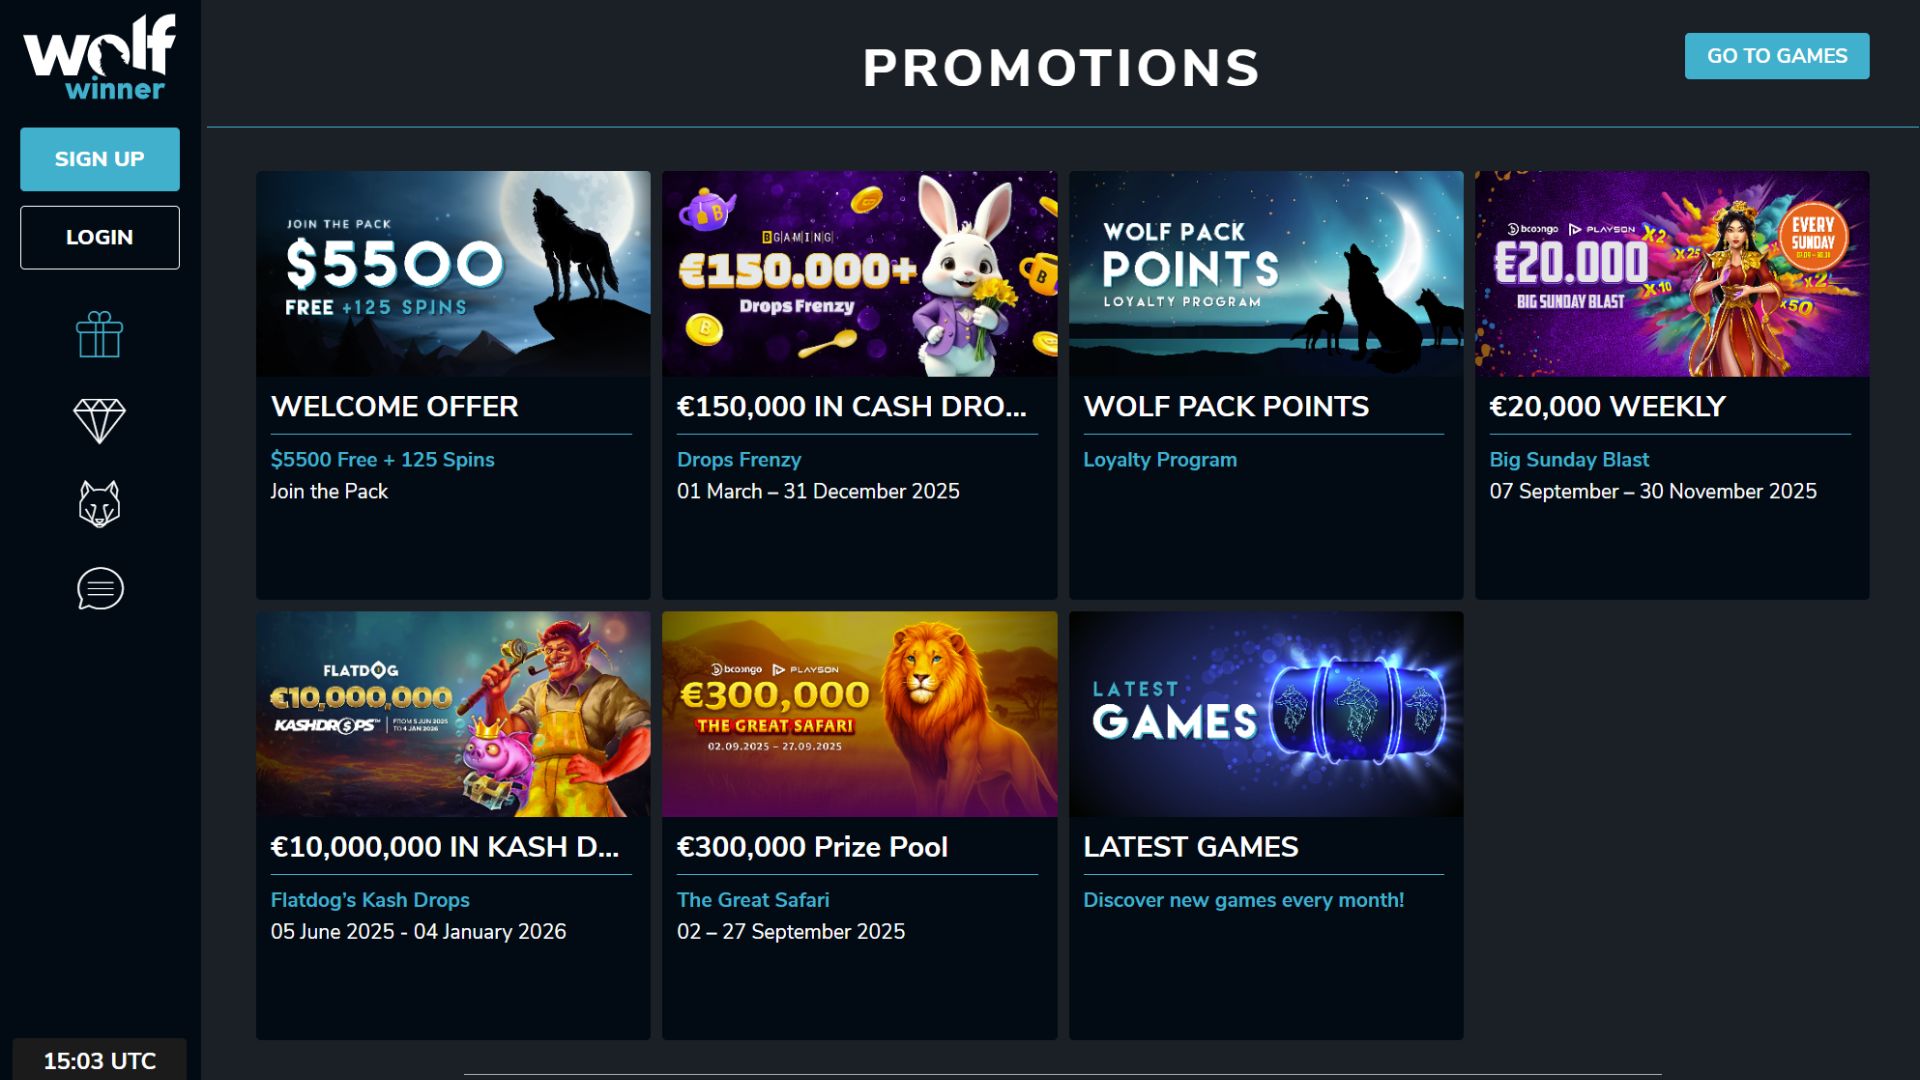Click the Loyalty Program link
The width and height of the screenshot is (1920, 1080).
pos(1160,460)
